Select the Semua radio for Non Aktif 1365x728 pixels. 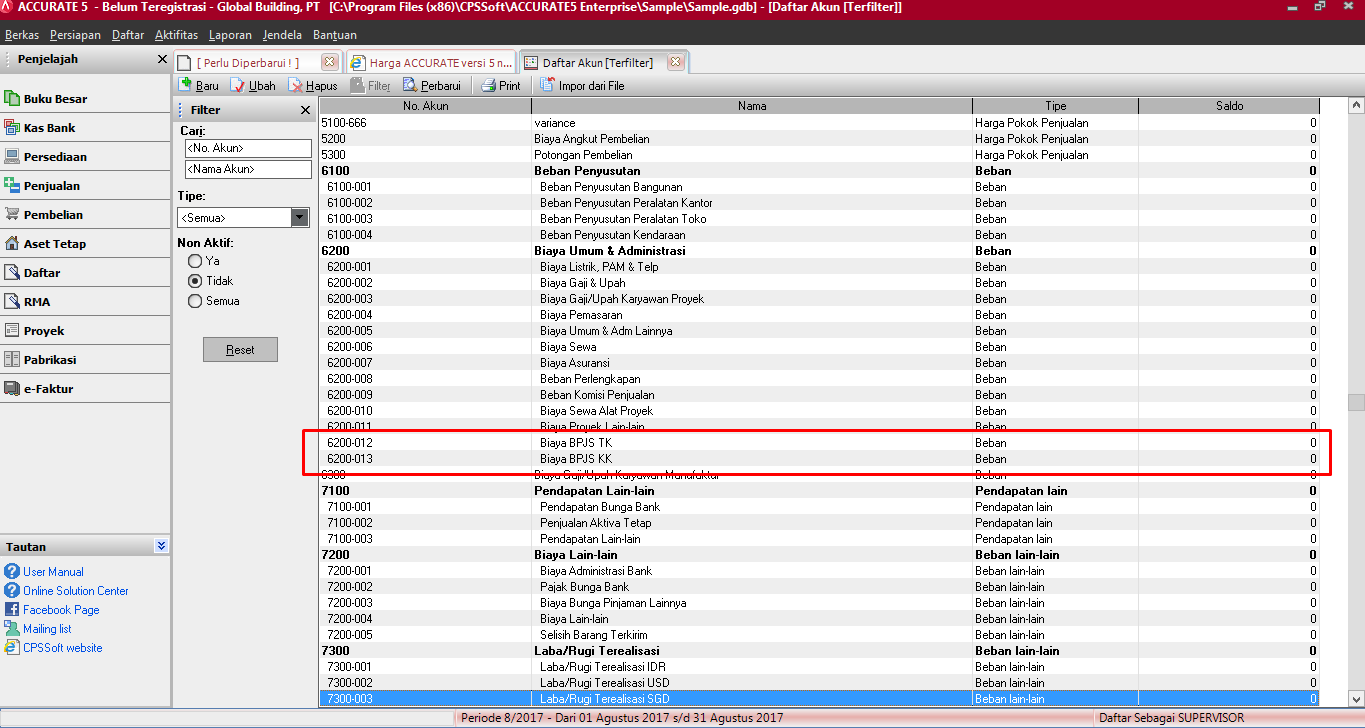pyautogui.click(x=195, y=301)
